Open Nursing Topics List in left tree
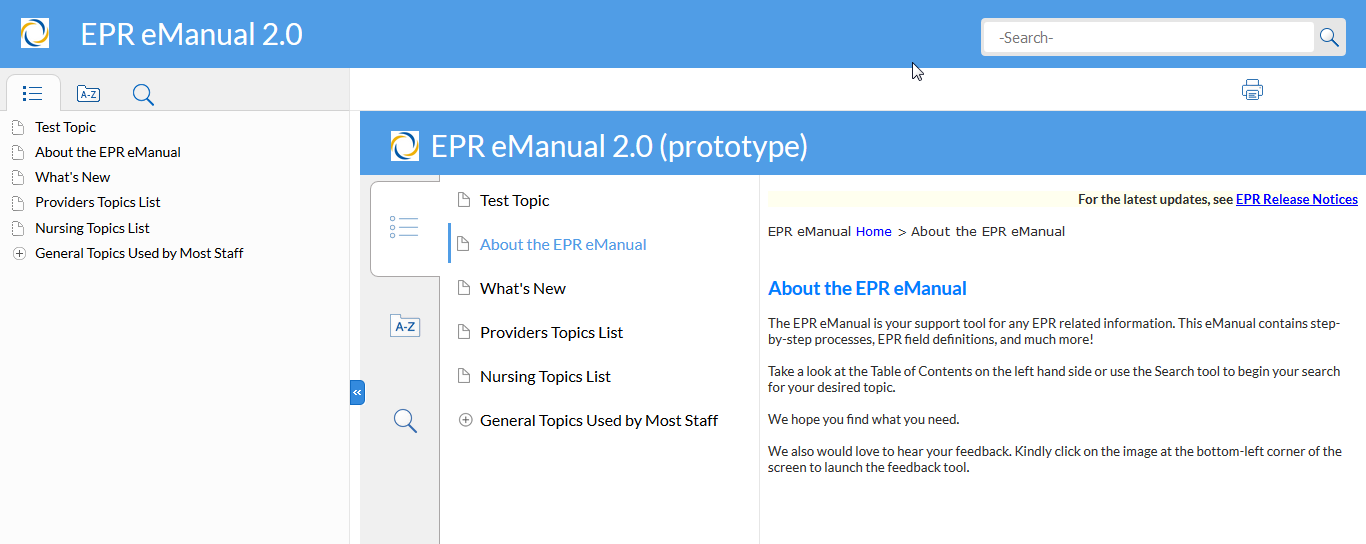The width and height of the screenshot is (1366, 544). pyautogui.click(x=92, y=228)
